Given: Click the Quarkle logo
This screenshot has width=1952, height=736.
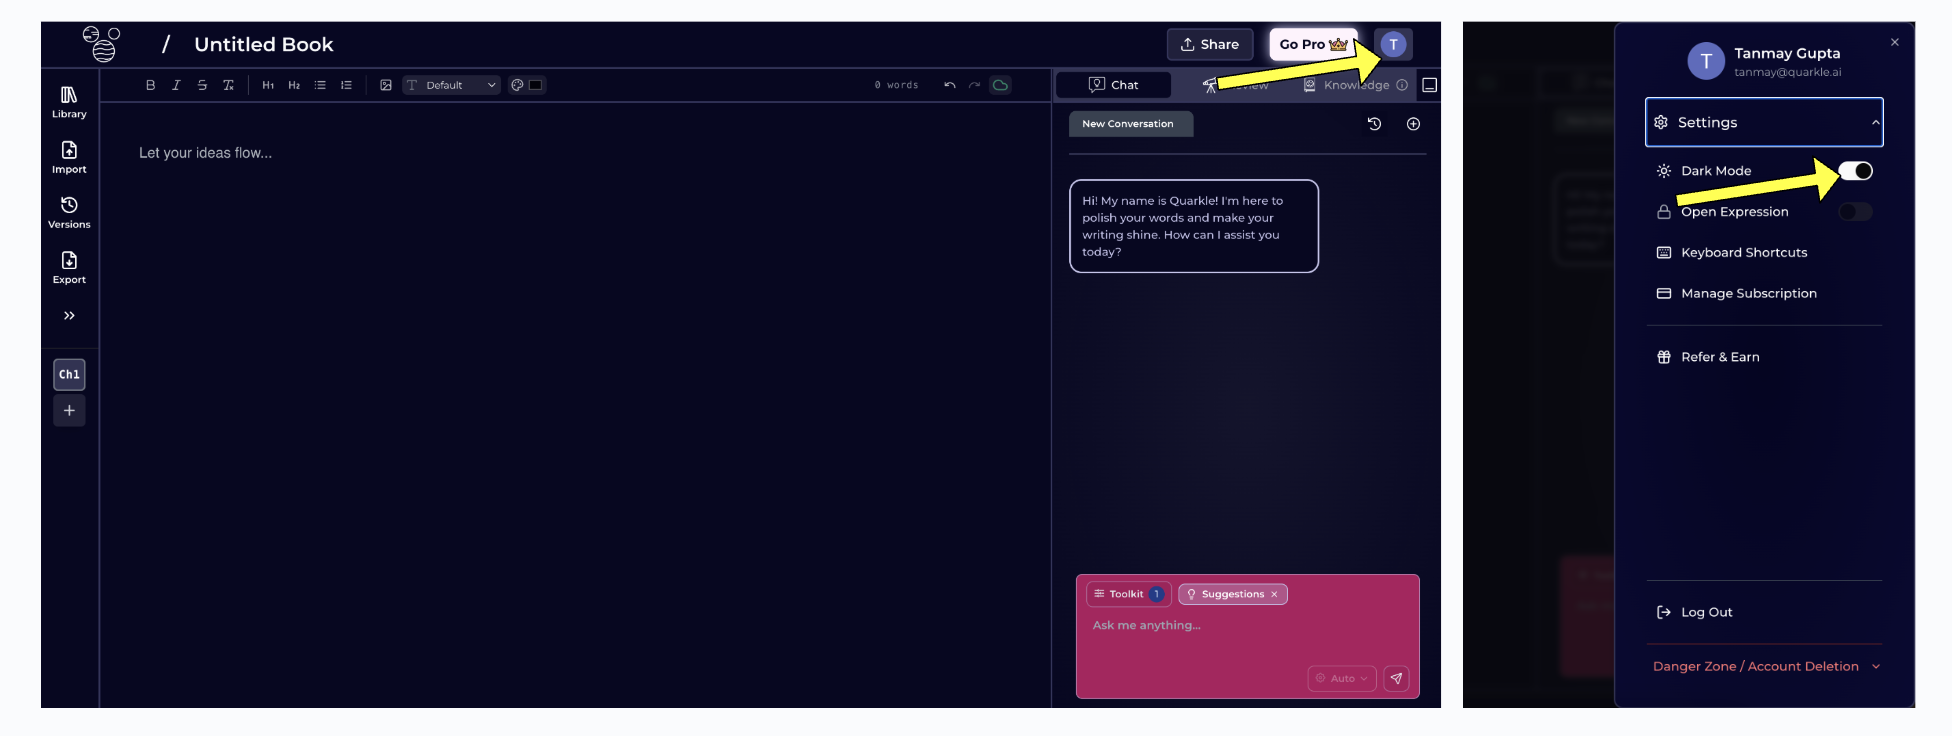Looking at the screenshot, I should point(101,44).
